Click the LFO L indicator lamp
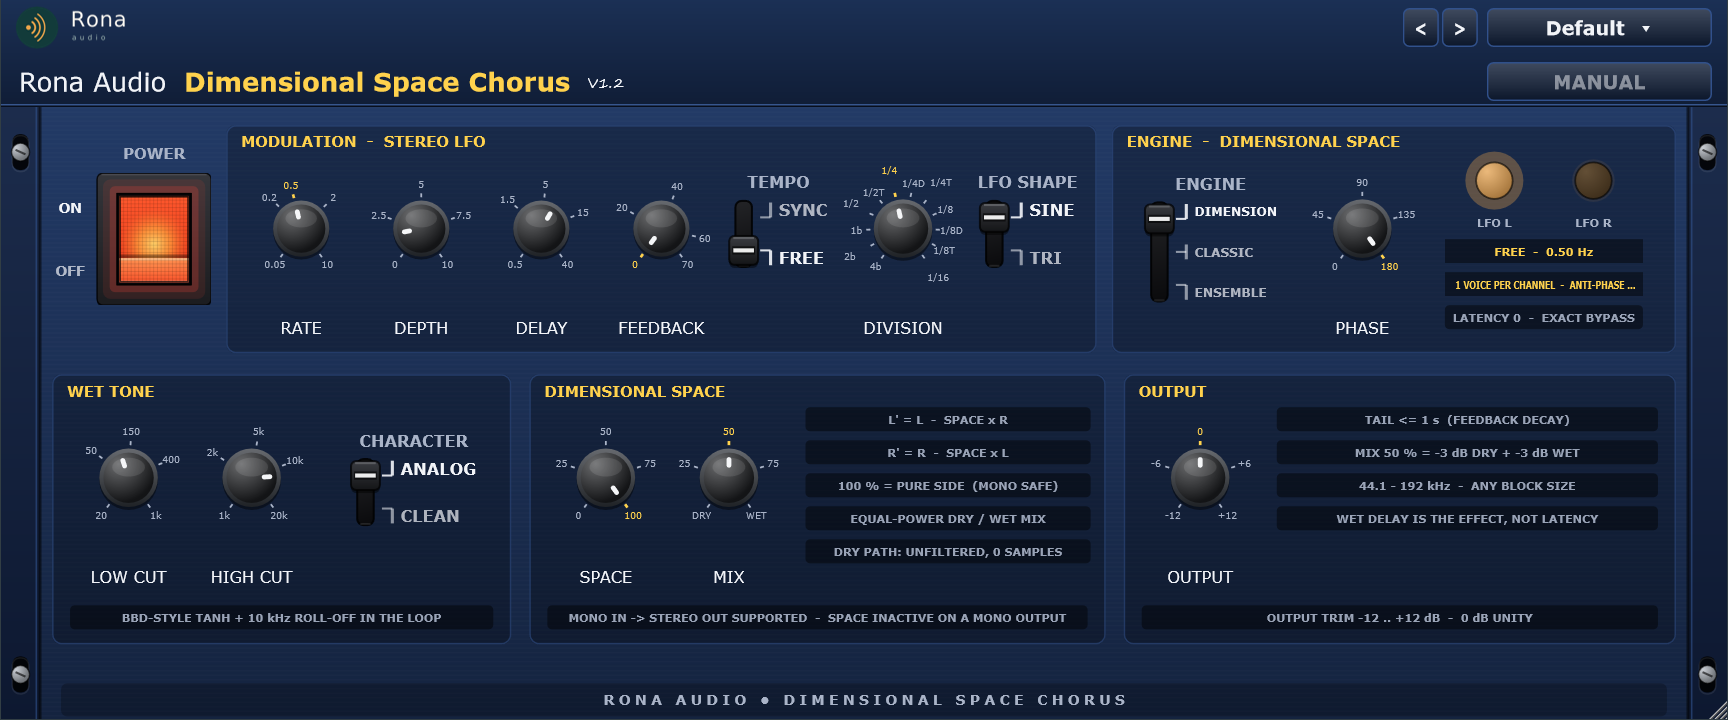 (1494, 181)
